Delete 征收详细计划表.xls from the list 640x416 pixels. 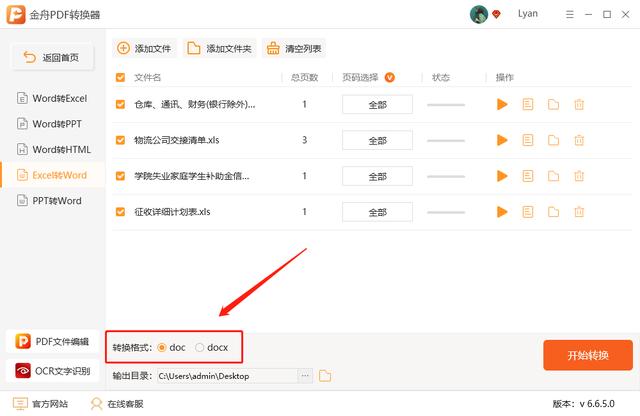[x=579, y=212]
